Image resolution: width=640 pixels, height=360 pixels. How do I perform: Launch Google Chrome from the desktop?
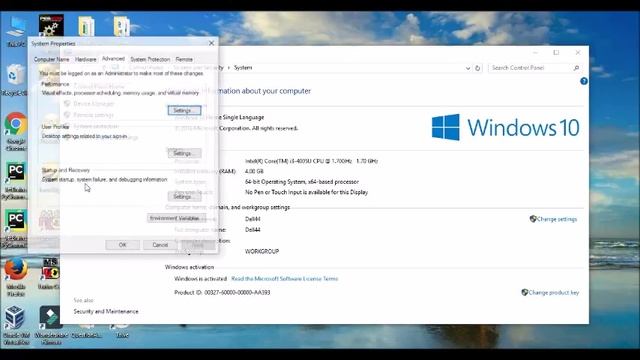pos(16,131)
